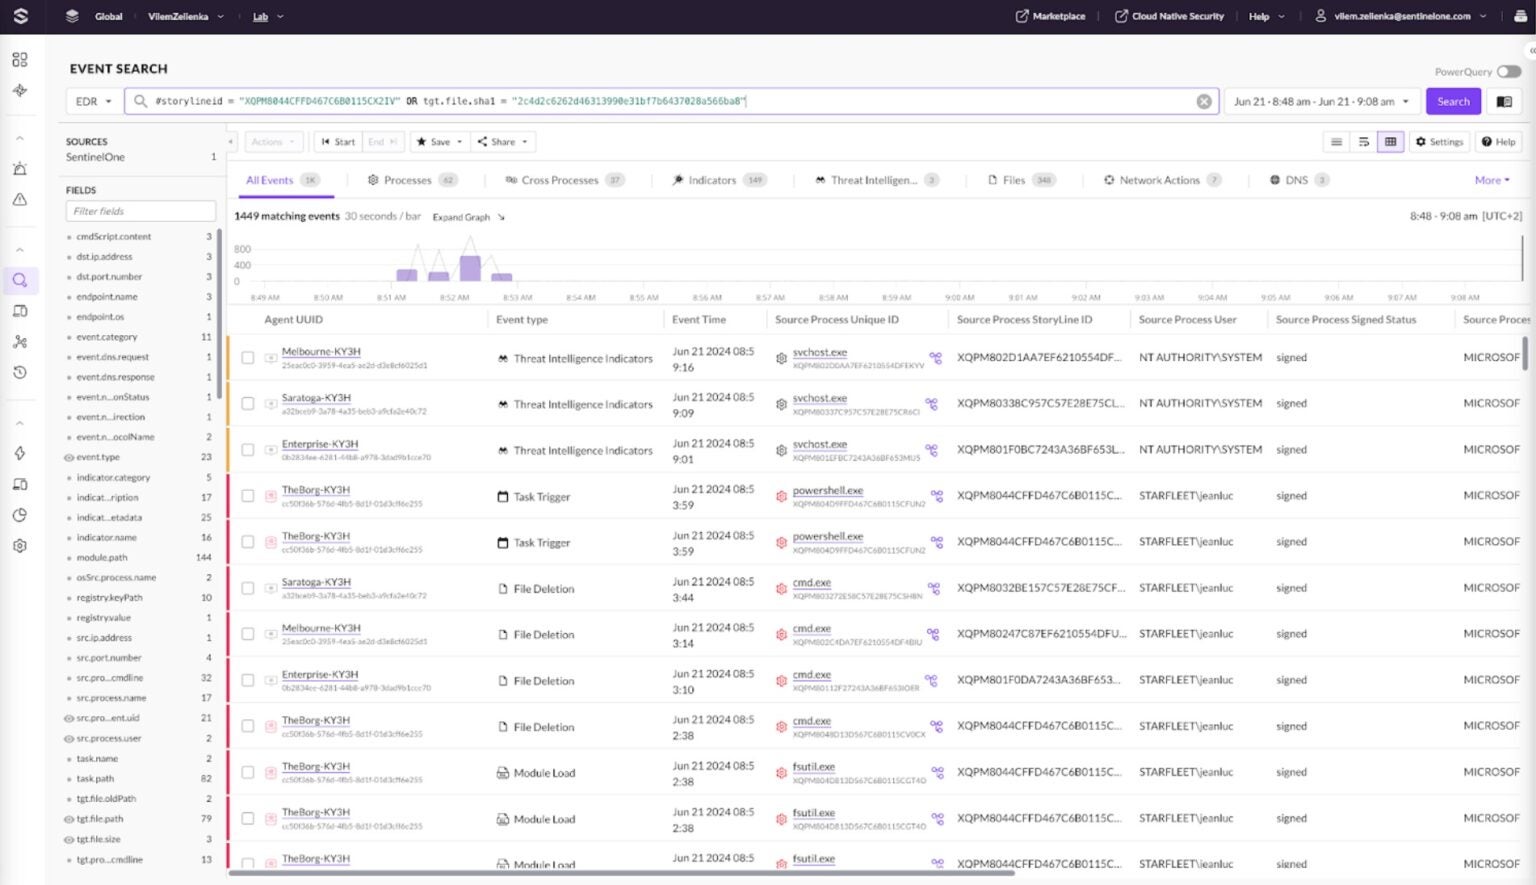Open the results Settings button
Screen dimensions: 1536x885
click(1439, 142)
